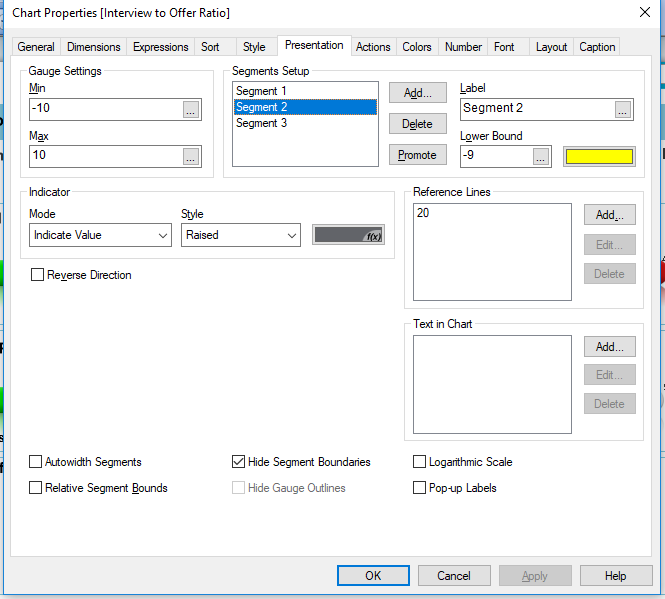Enable Reverse Direction checkbox
Viewport: 665px width, 599px height.
pos(38,275)
